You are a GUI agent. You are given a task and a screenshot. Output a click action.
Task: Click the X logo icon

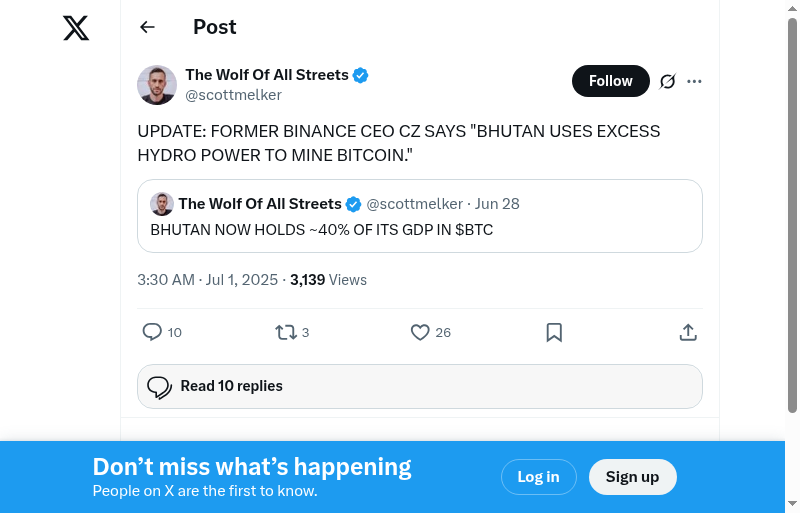pyautogui.click(x=76, y=28)
